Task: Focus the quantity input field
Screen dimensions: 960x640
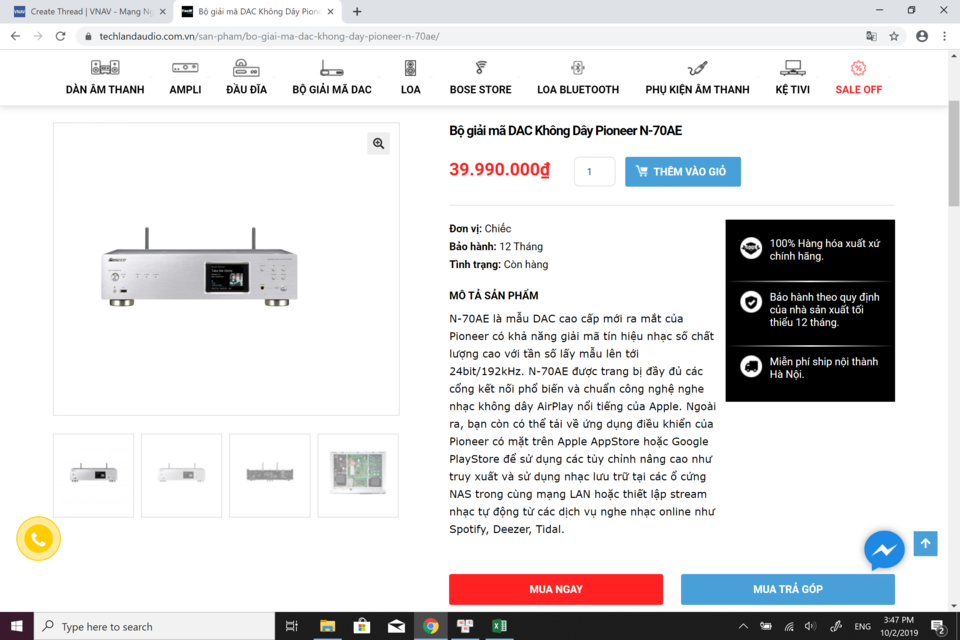Action: tap(594, 171)
